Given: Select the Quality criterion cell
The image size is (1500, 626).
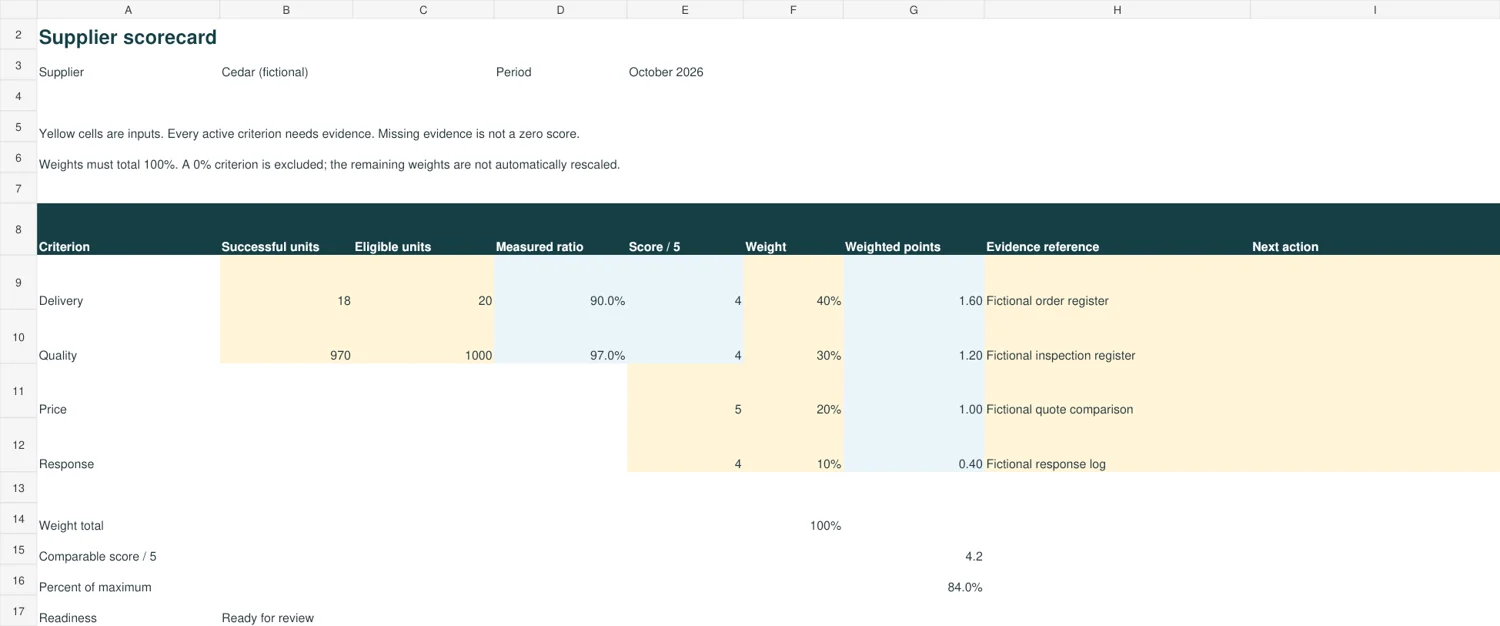Looking at the screenshot, I should (x=128, y=337).
